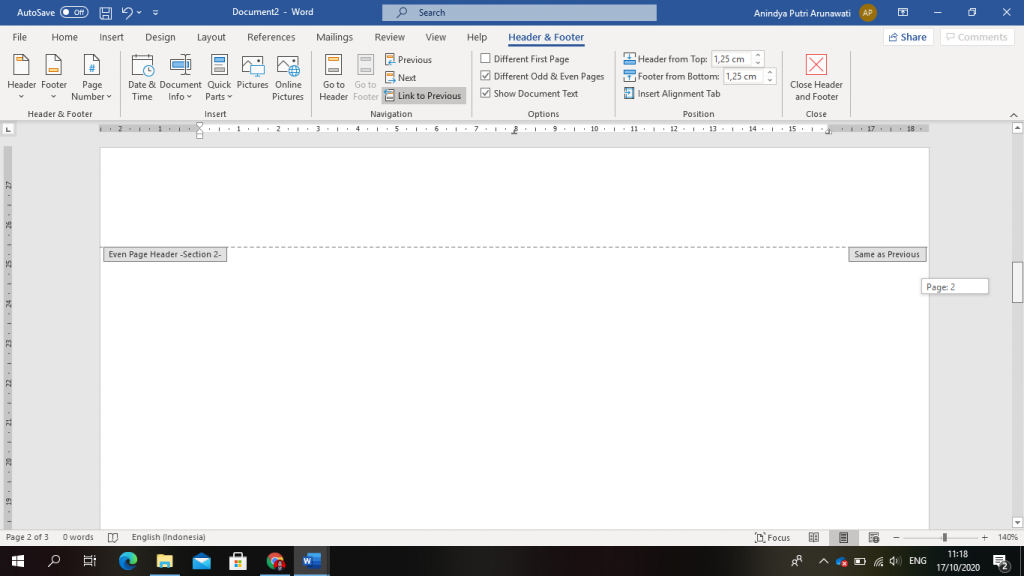Click the account avatar AP
1024x576 pixels.
(868, 12)
